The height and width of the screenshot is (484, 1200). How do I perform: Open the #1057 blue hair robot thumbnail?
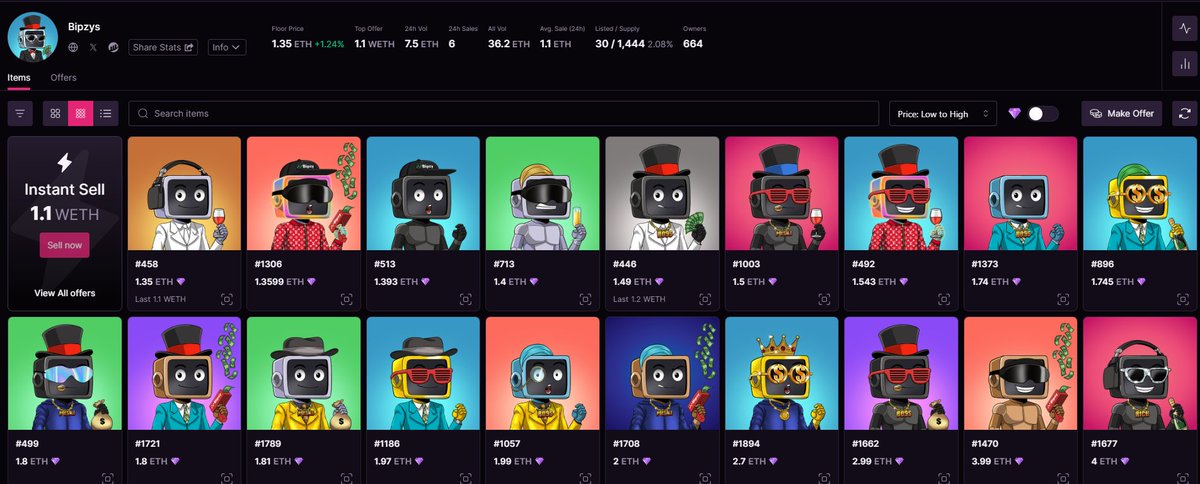[543, 373]
